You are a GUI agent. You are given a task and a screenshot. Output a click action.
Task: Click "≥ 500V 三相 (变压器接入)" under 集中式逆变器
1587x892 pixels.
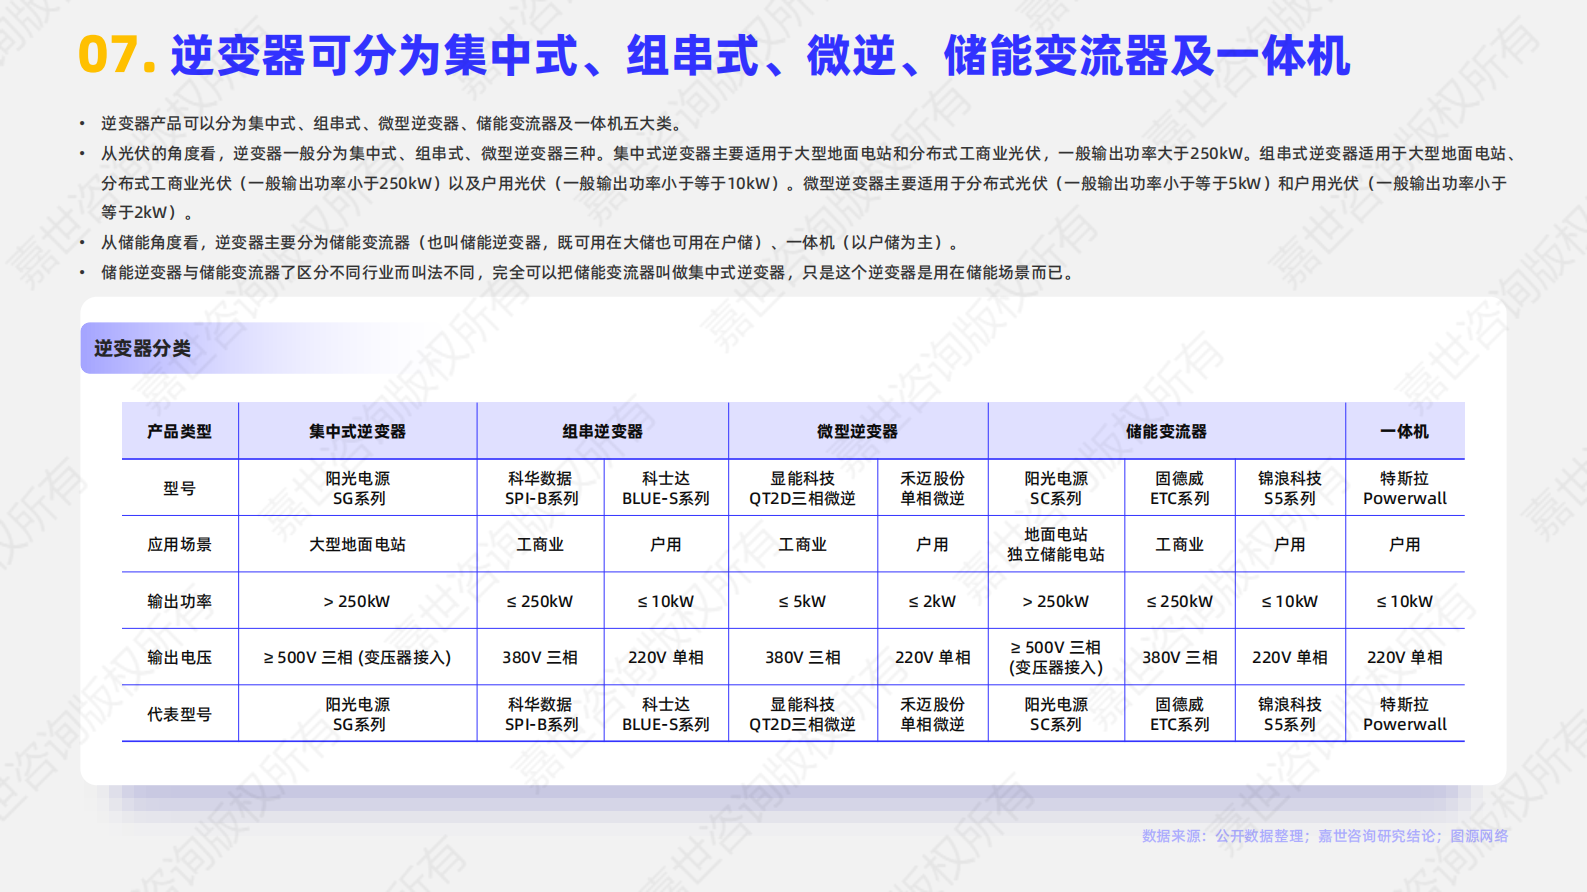[357, 658]
